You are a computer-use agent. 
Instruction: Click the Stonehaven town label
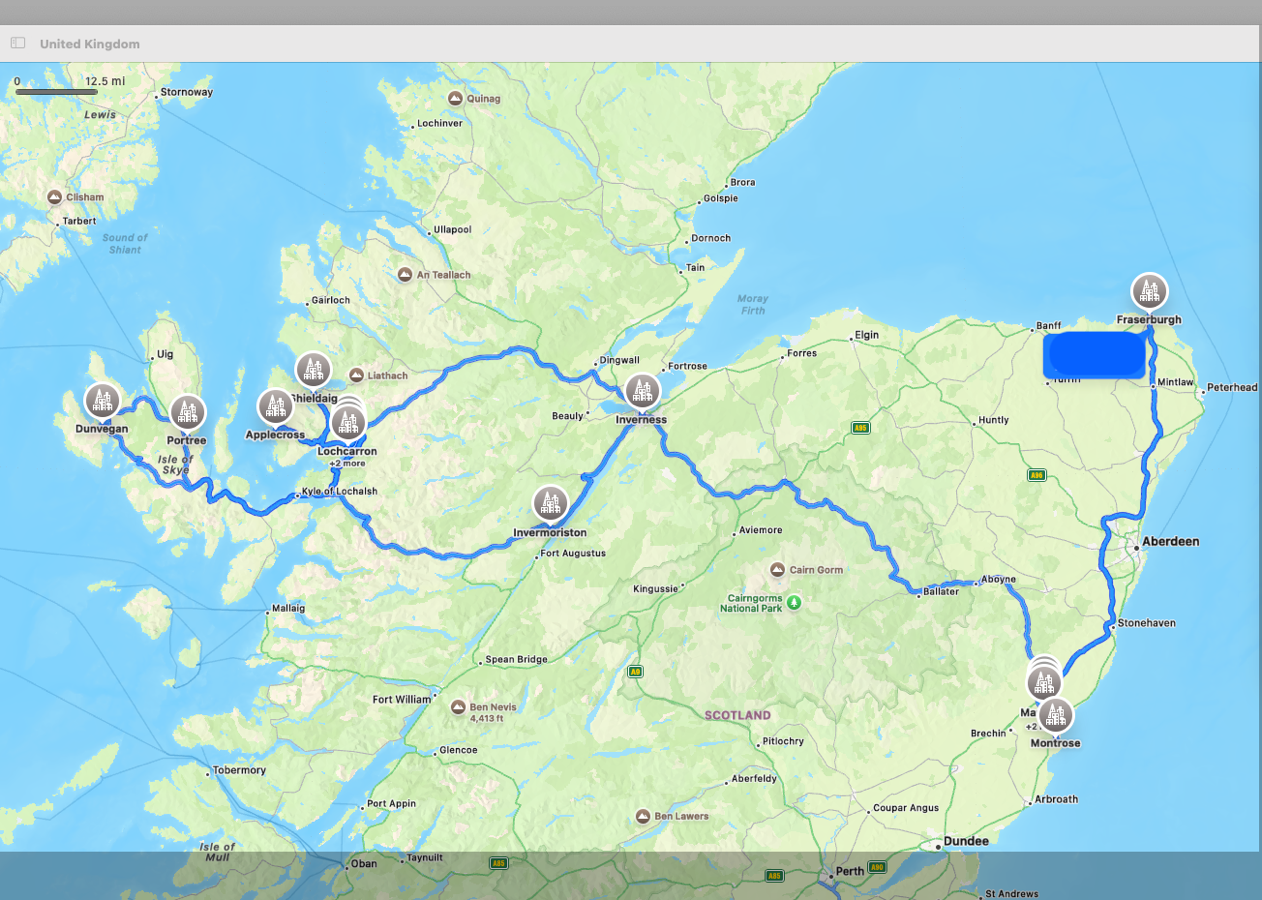tap(1147, 623)
